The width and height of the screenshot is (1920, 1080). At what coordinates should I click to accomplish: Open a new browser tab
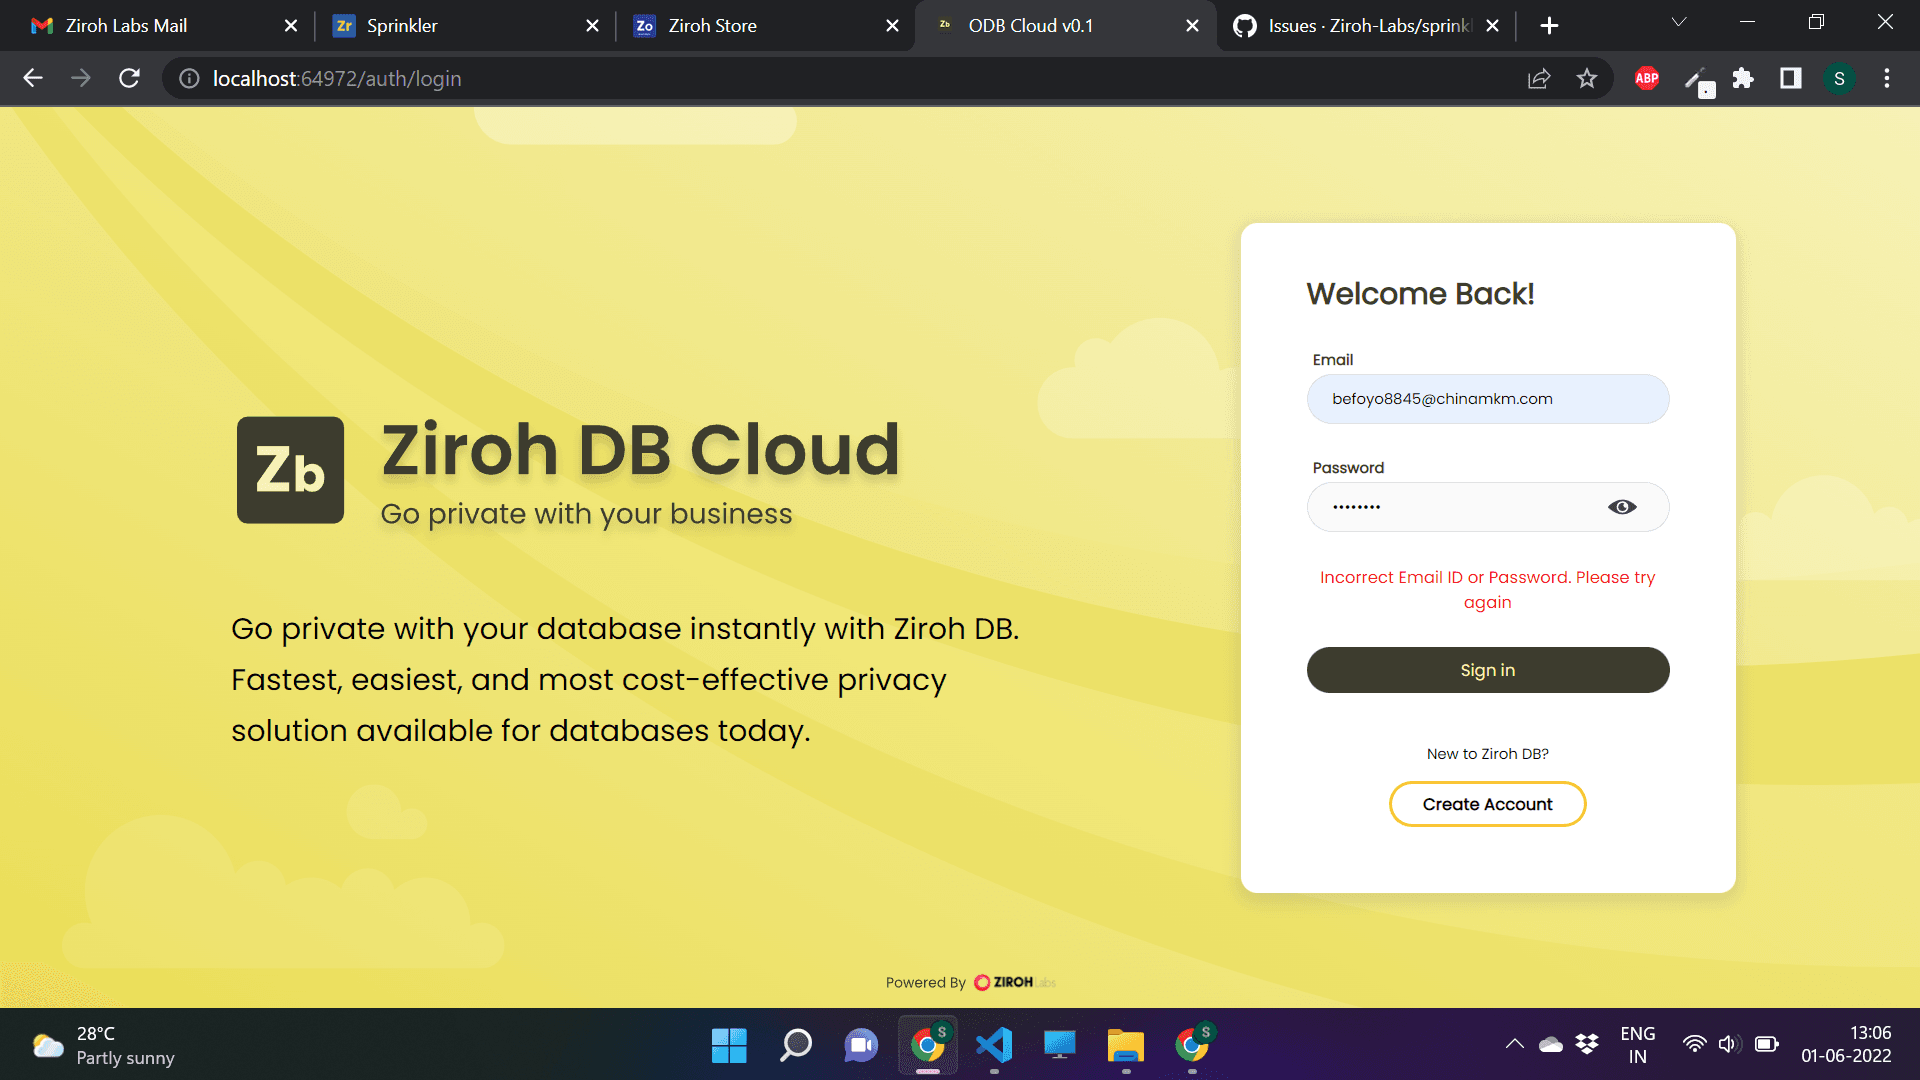pyautogui.click(x=1549, y=26)
